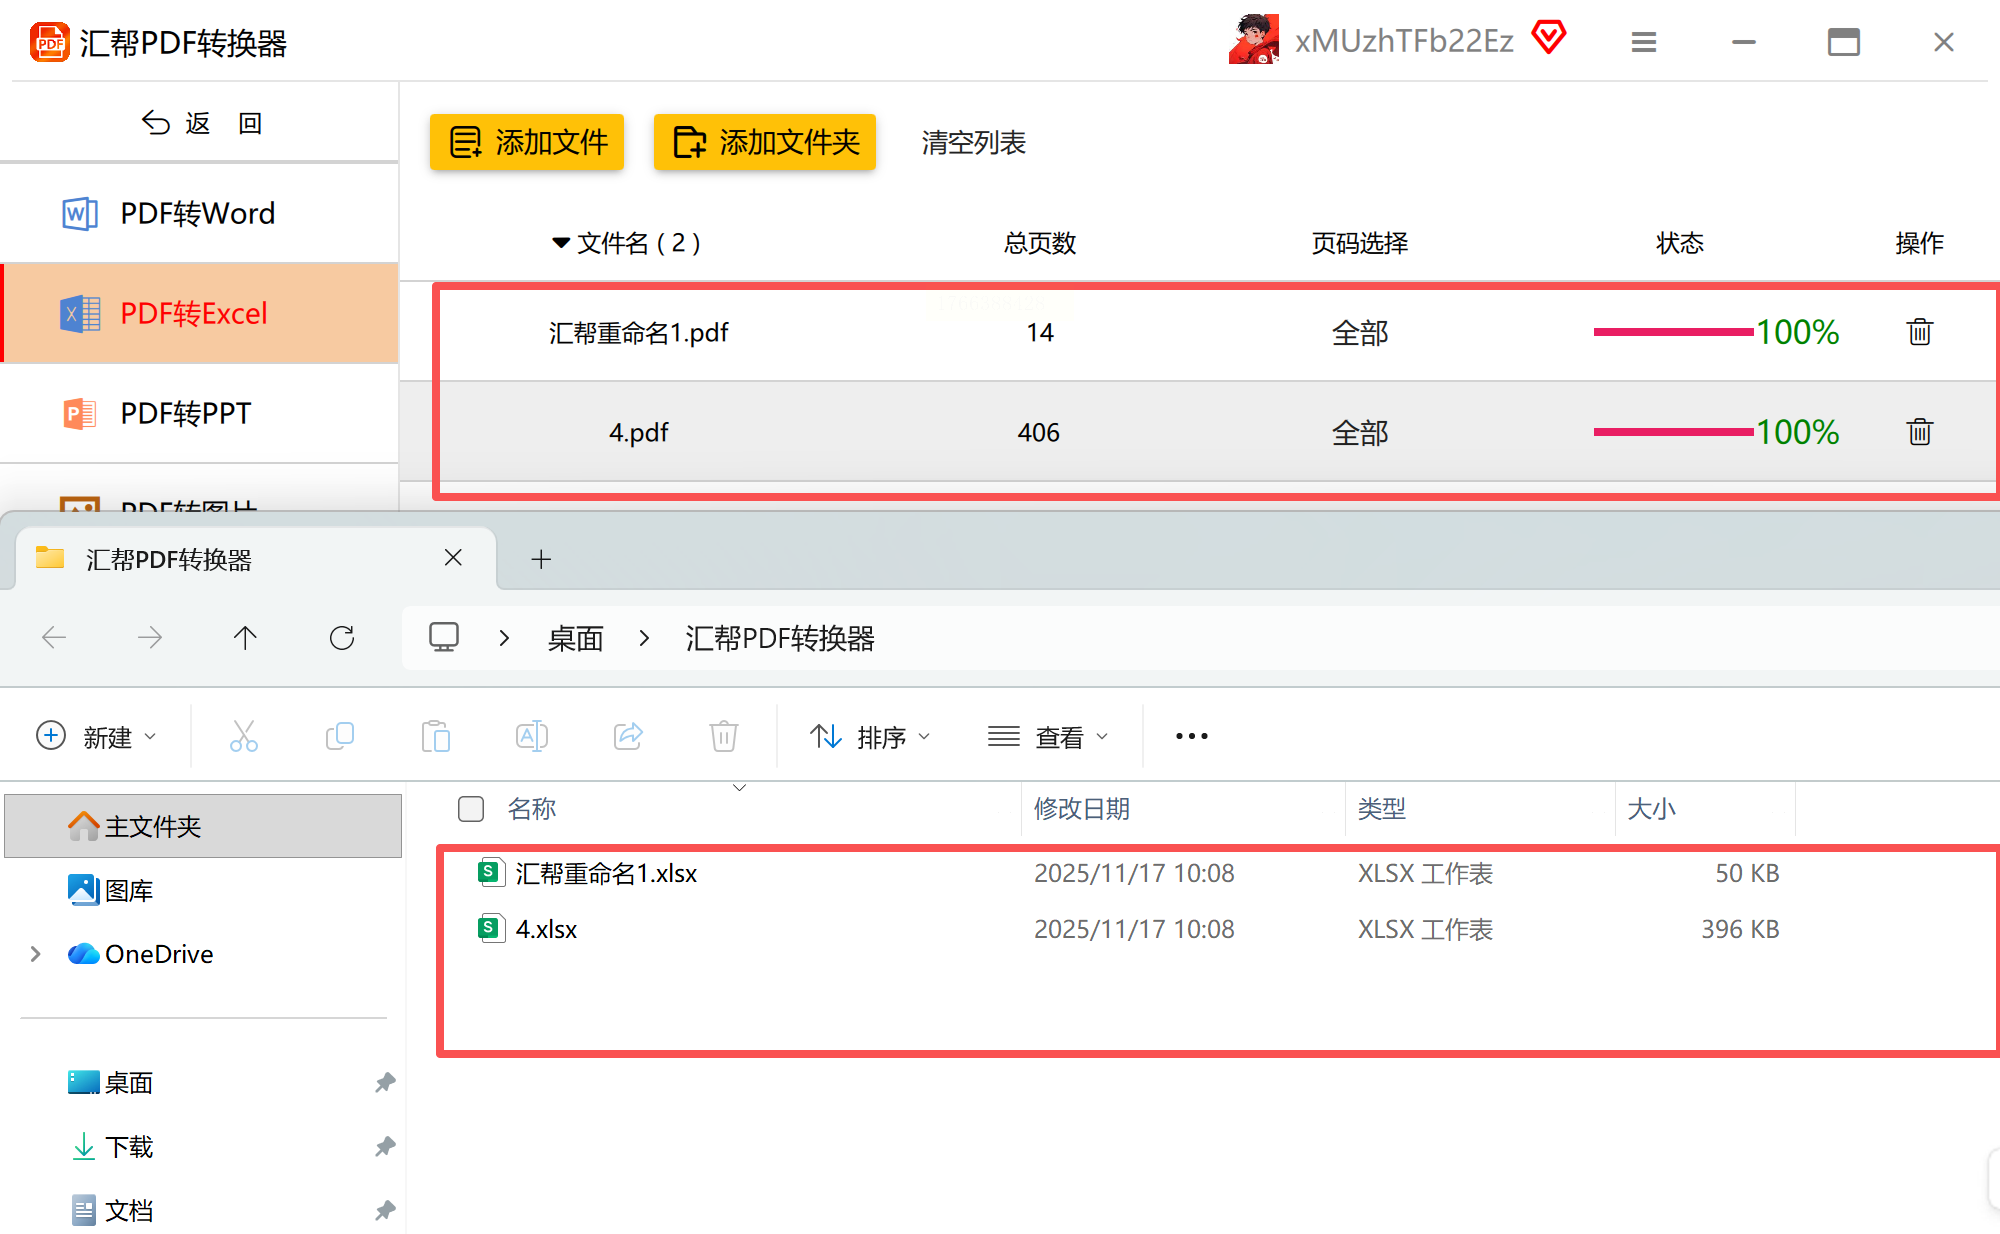Click the VIP diamond icon beside username
Image resolution: width=2000 pixels, height=1234 pixels.
tap(1549, 38)
